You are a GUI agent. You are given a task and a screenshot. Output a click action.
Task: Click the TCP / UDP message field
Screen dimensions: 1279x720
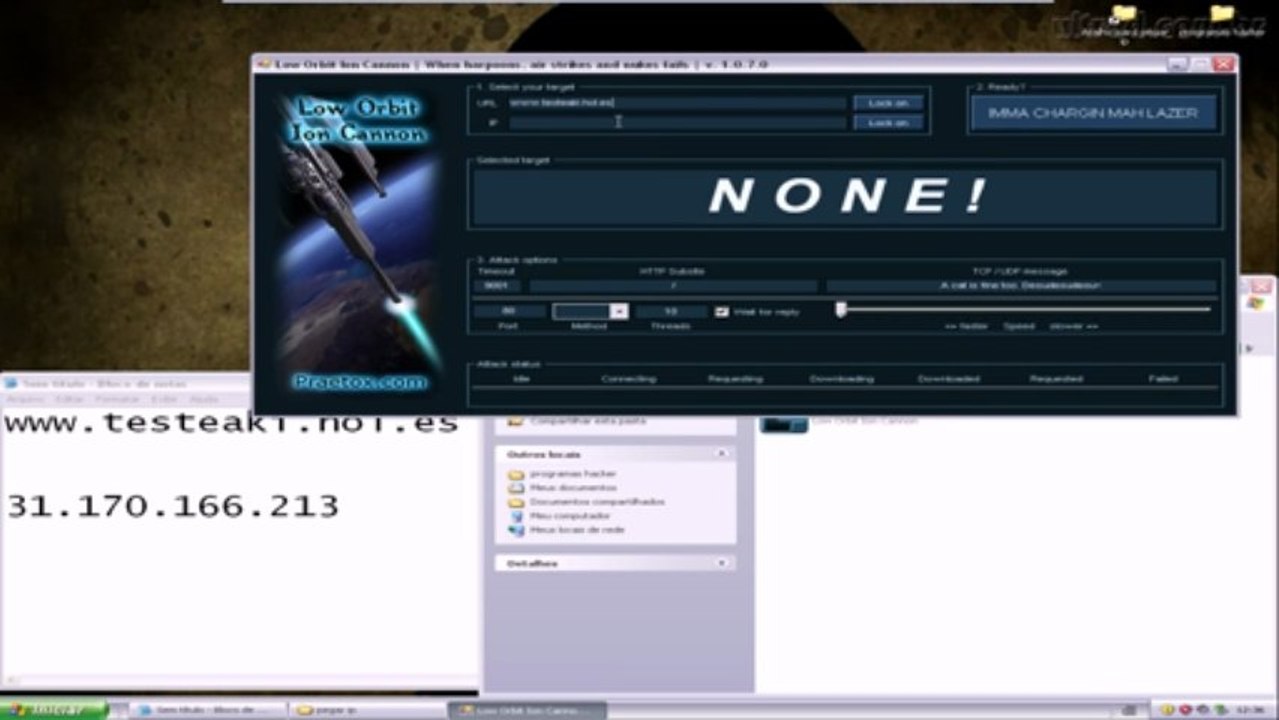click(1021, 286)
